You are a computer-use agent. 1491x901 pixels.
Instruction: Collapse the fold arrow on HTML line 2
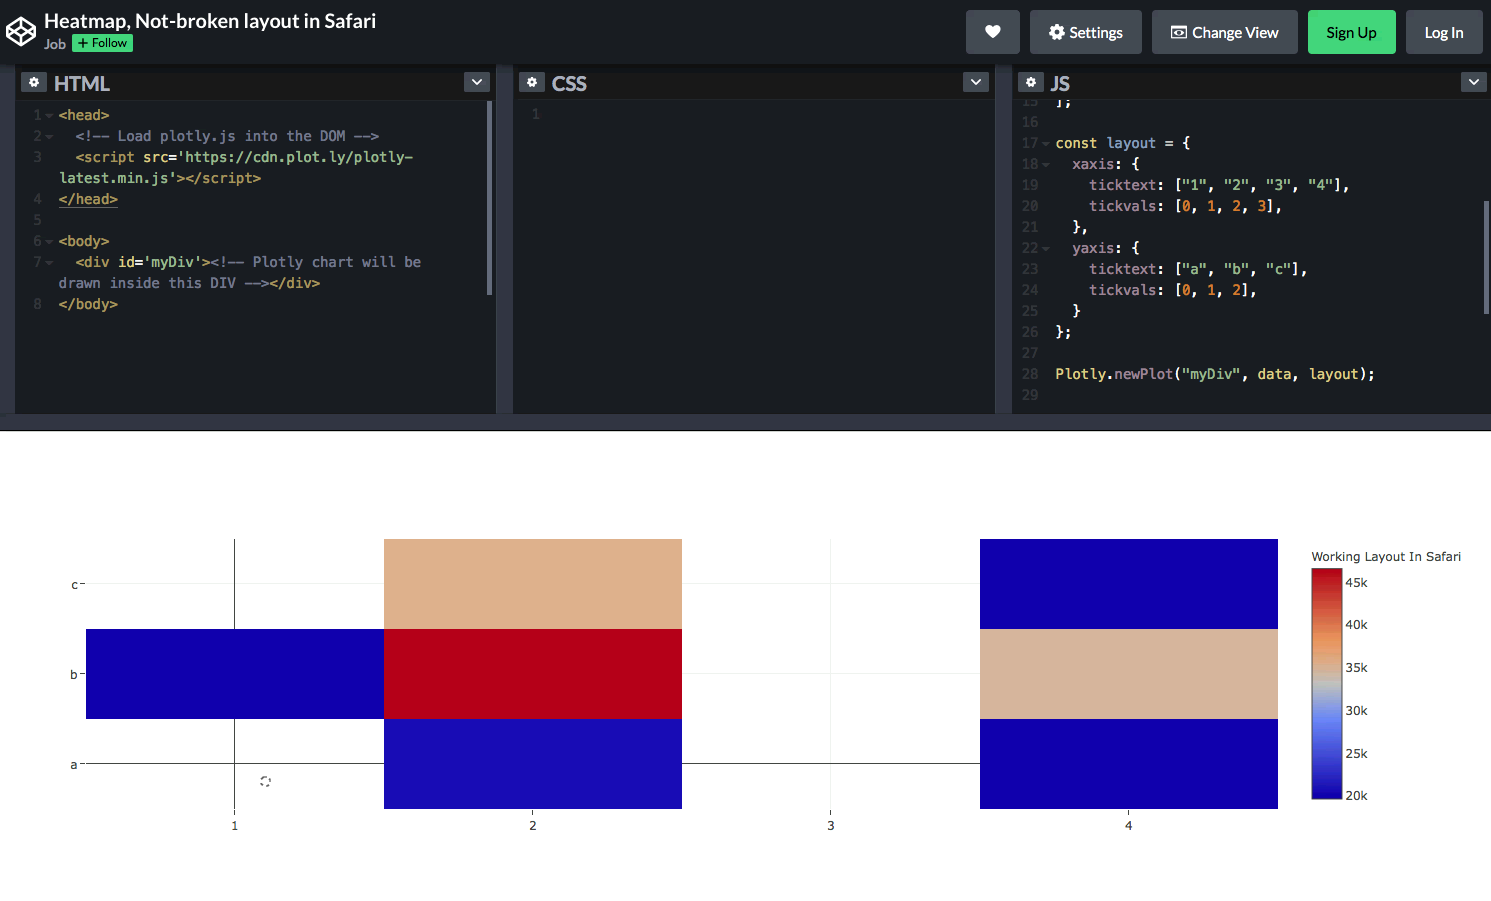[x=49, y=137]
